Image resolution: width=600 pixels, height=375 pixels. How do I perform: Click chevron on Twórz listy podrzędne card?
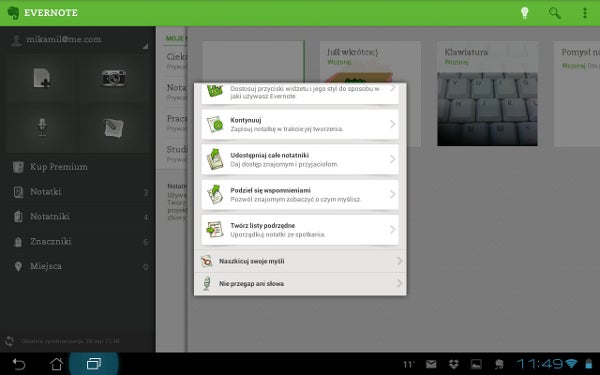click(393, 230)
